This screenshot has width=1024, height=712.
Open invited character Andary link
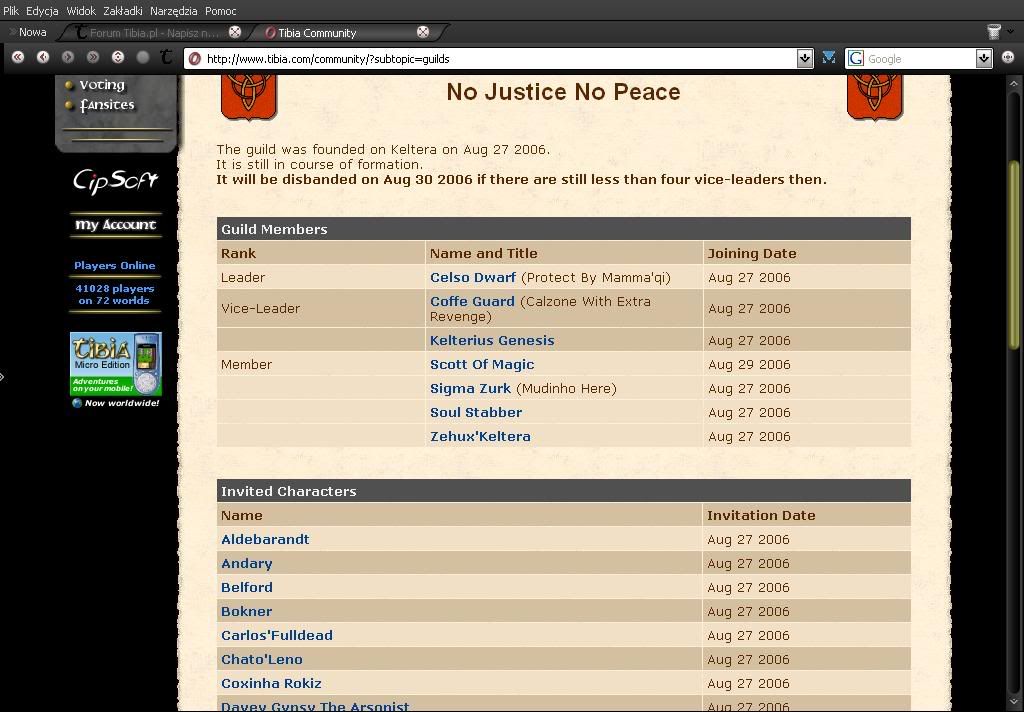(247, 563)
